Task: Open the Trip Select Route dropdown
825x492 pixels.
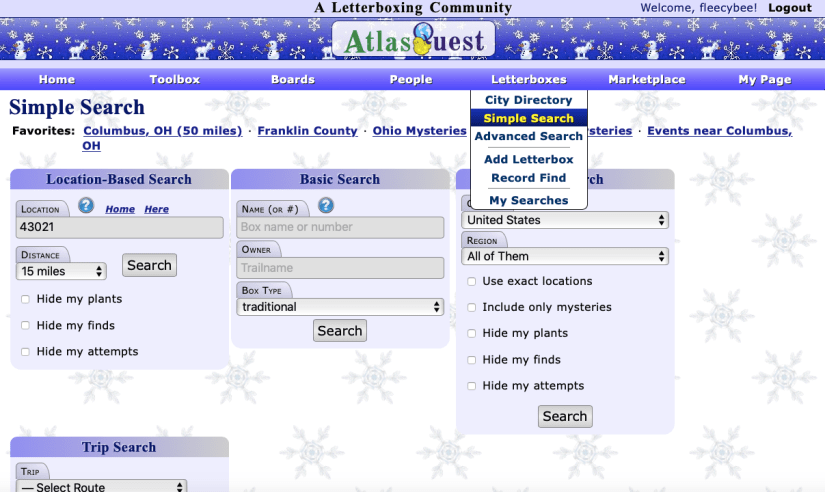Action: pyautogui.click(x=102, y=487)
